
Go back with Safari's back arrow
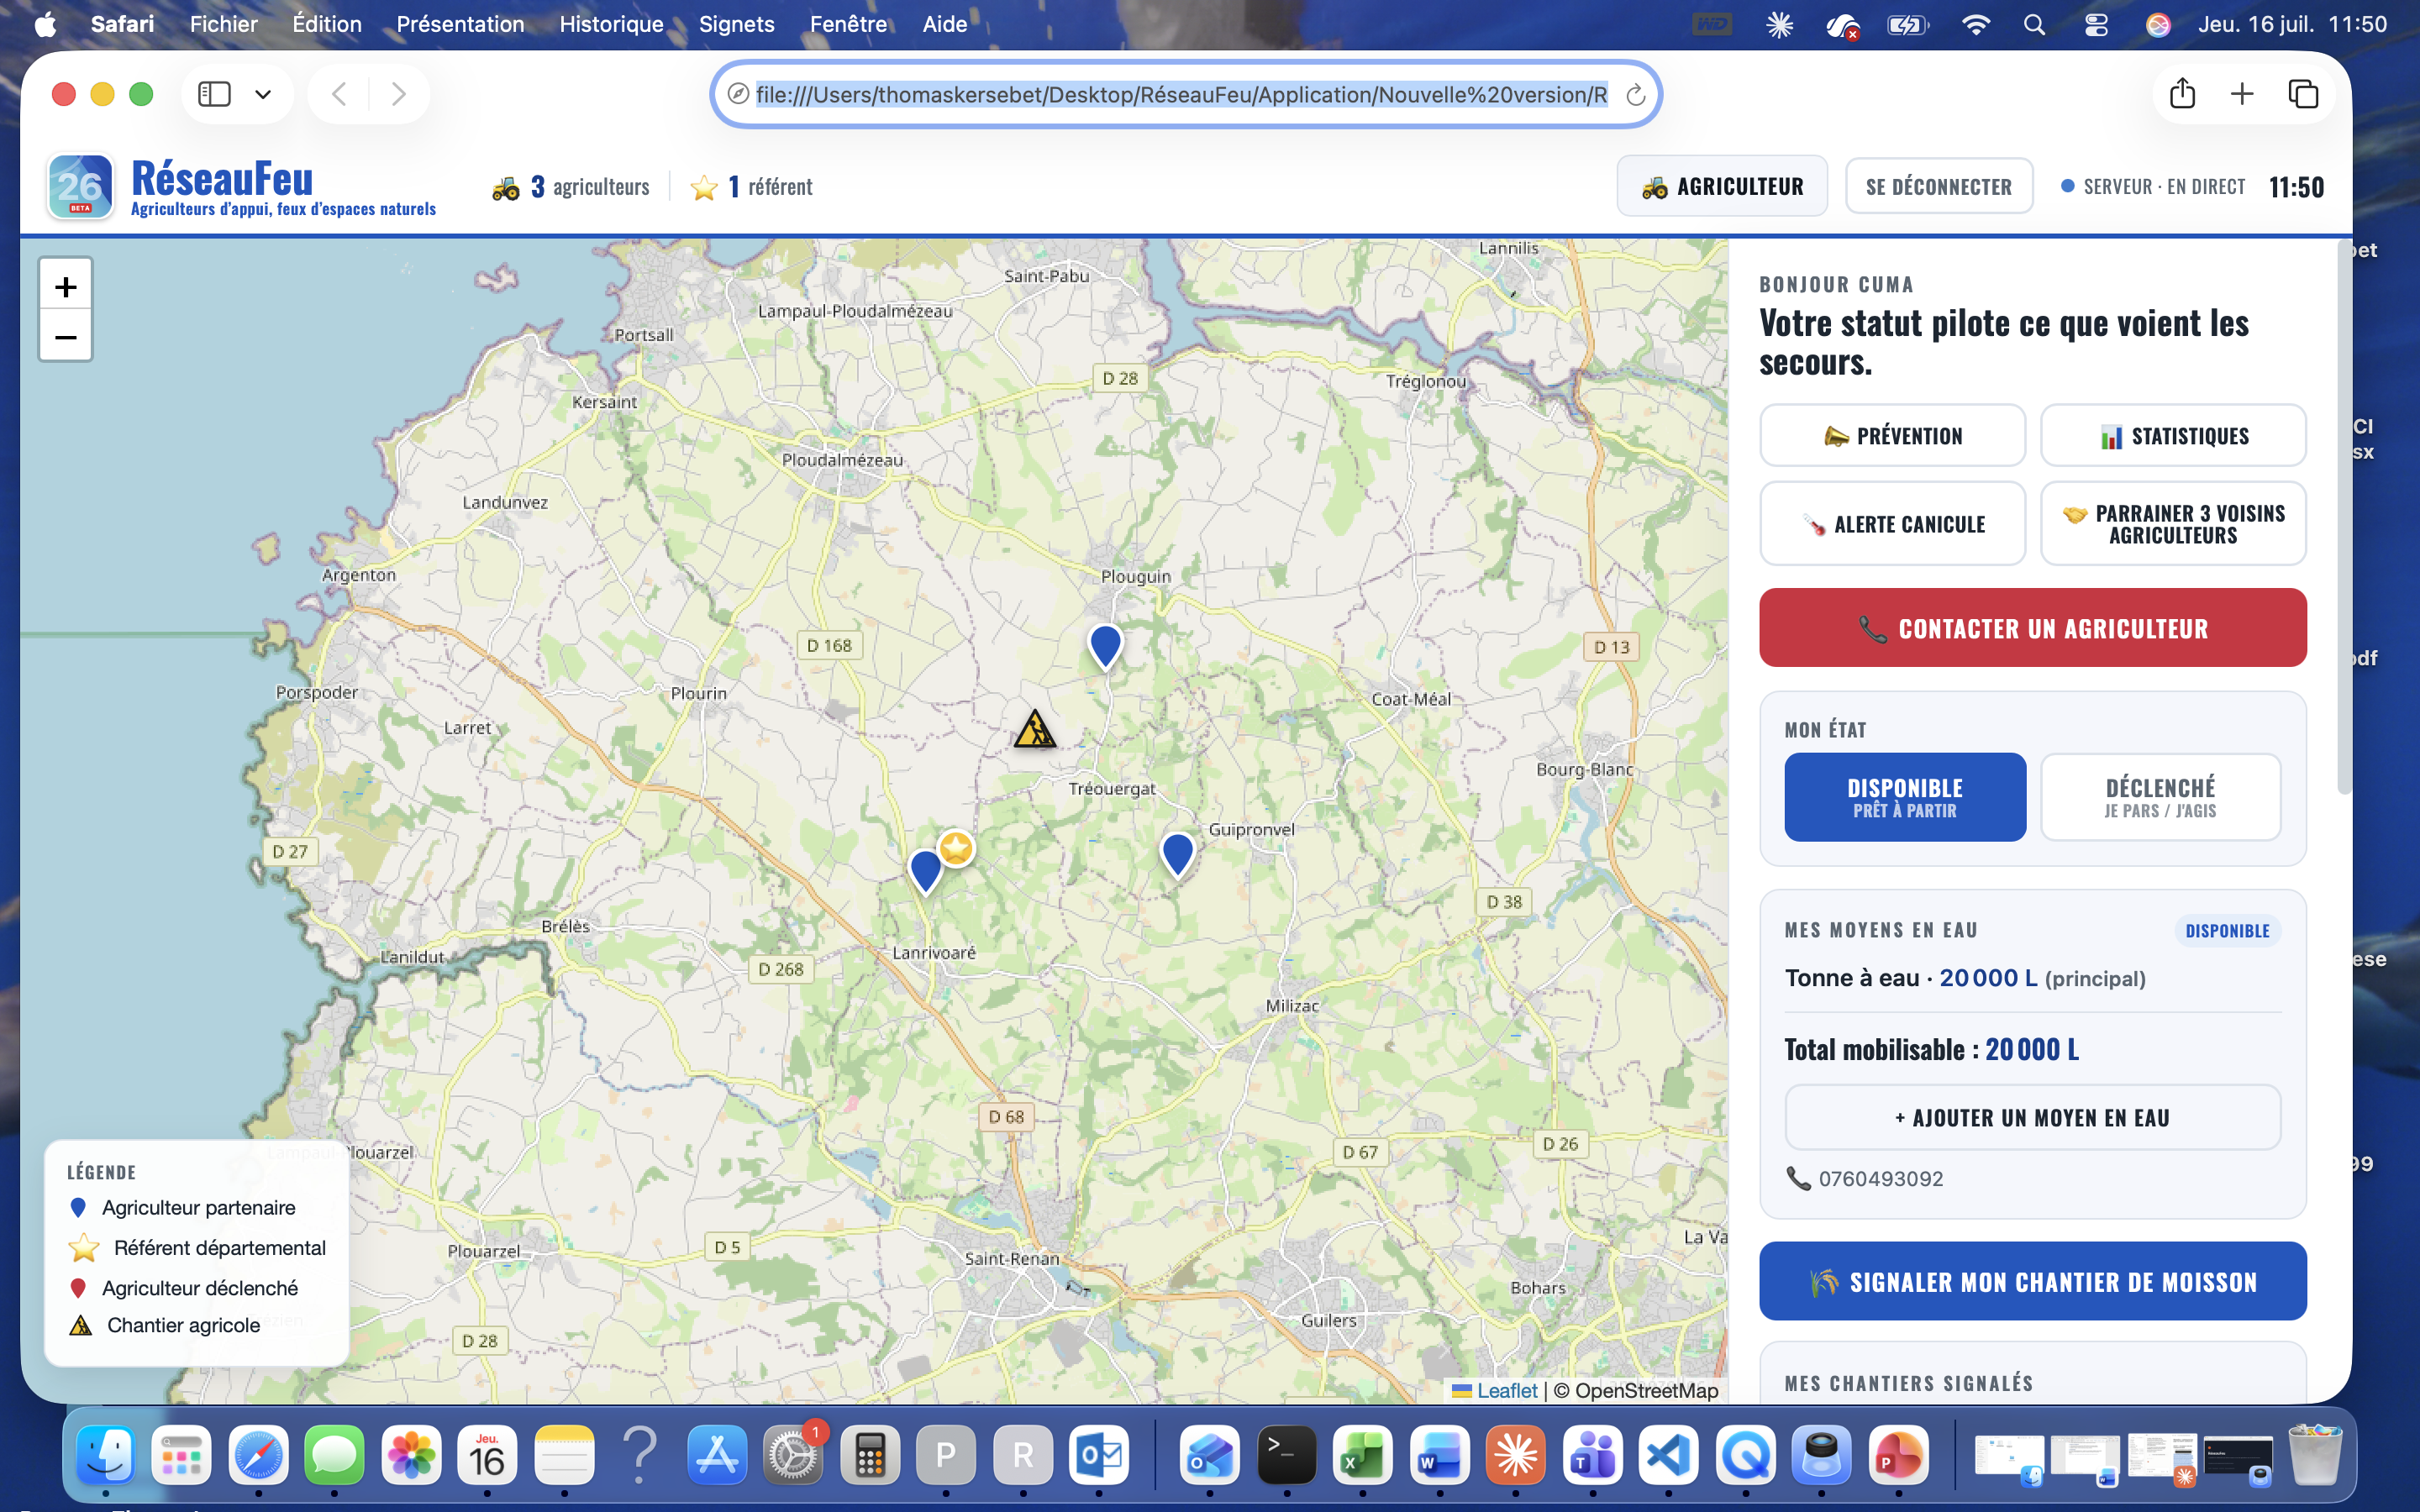[339, 94]
